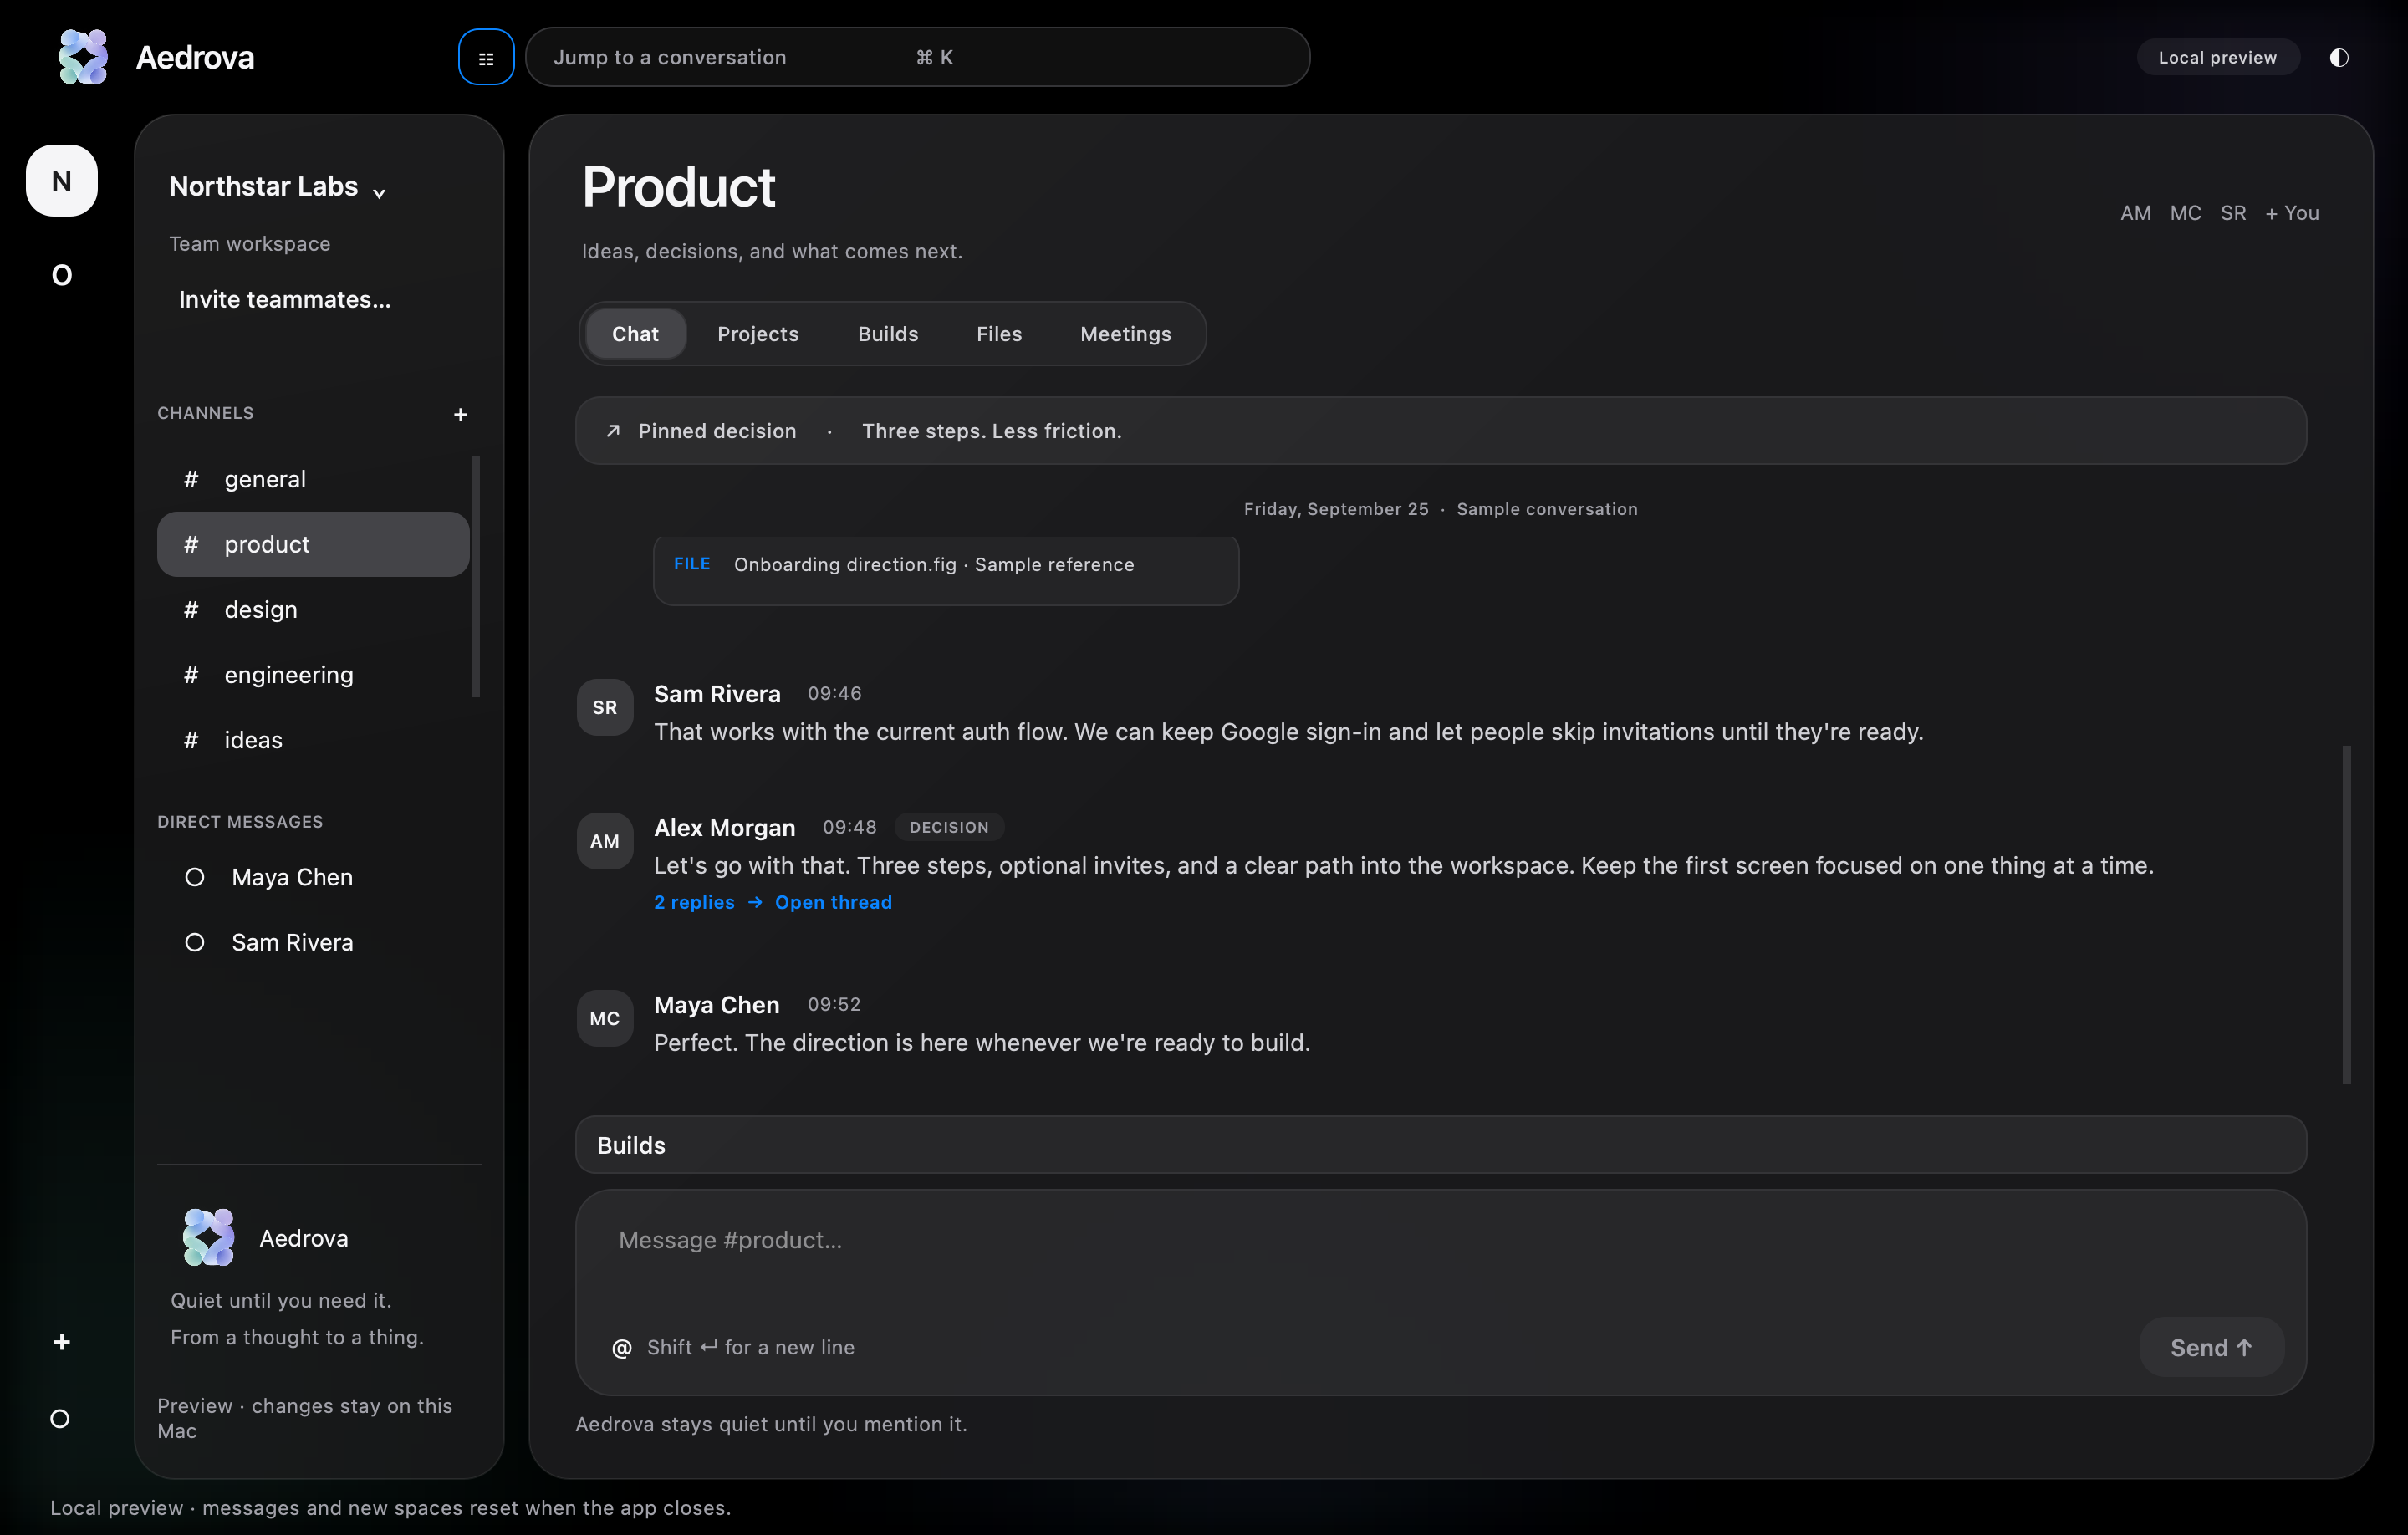Screen dimensions: 2408x1535
Task: Open the direct message with Sam Rivera
Action: (x=313, y=942)
